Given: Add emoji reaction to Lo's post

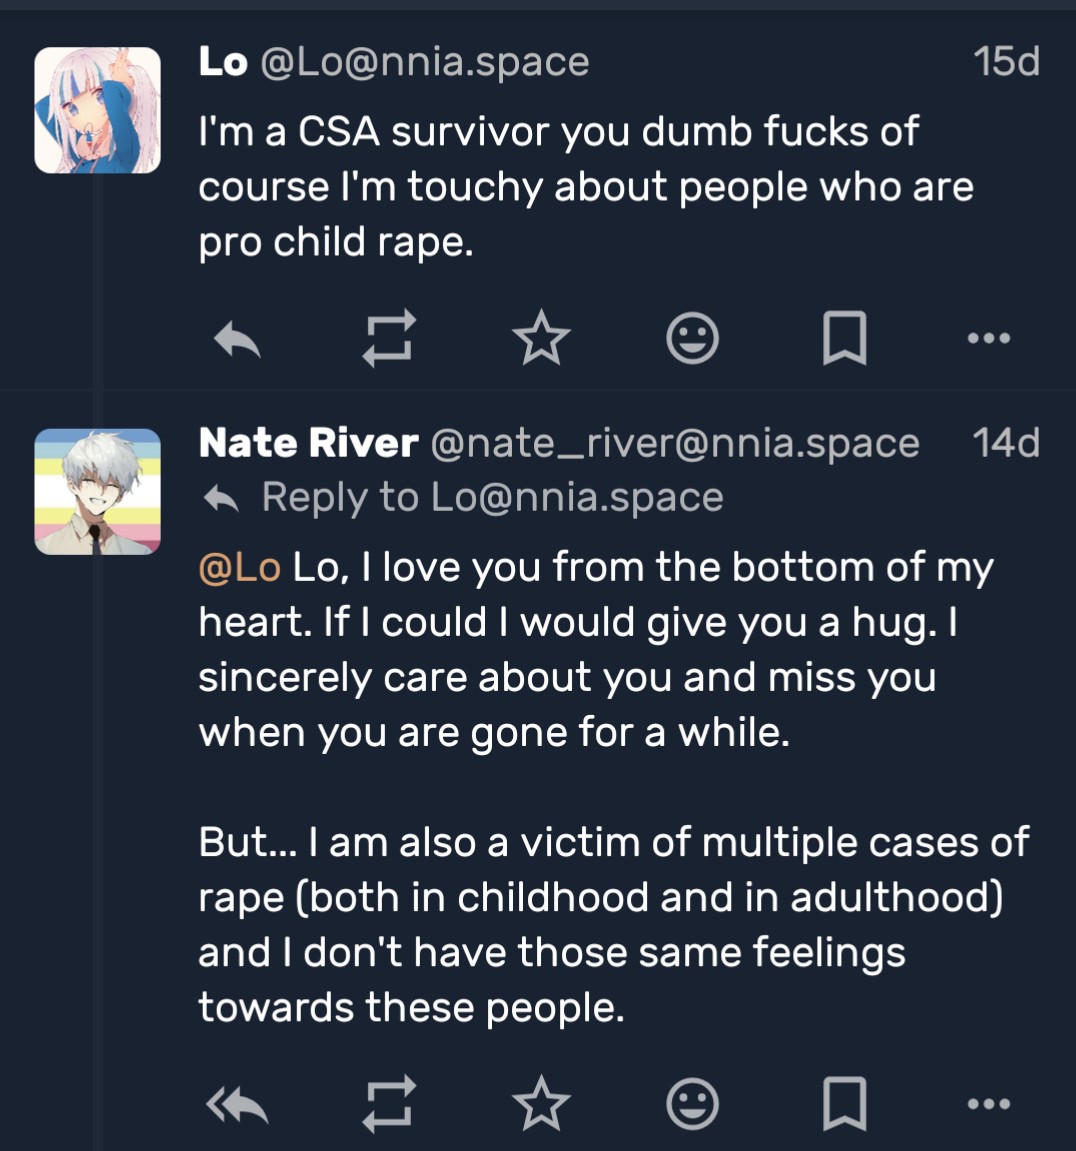Looking at the screenshot, I should pyautogui.click(x=692, y=338).
